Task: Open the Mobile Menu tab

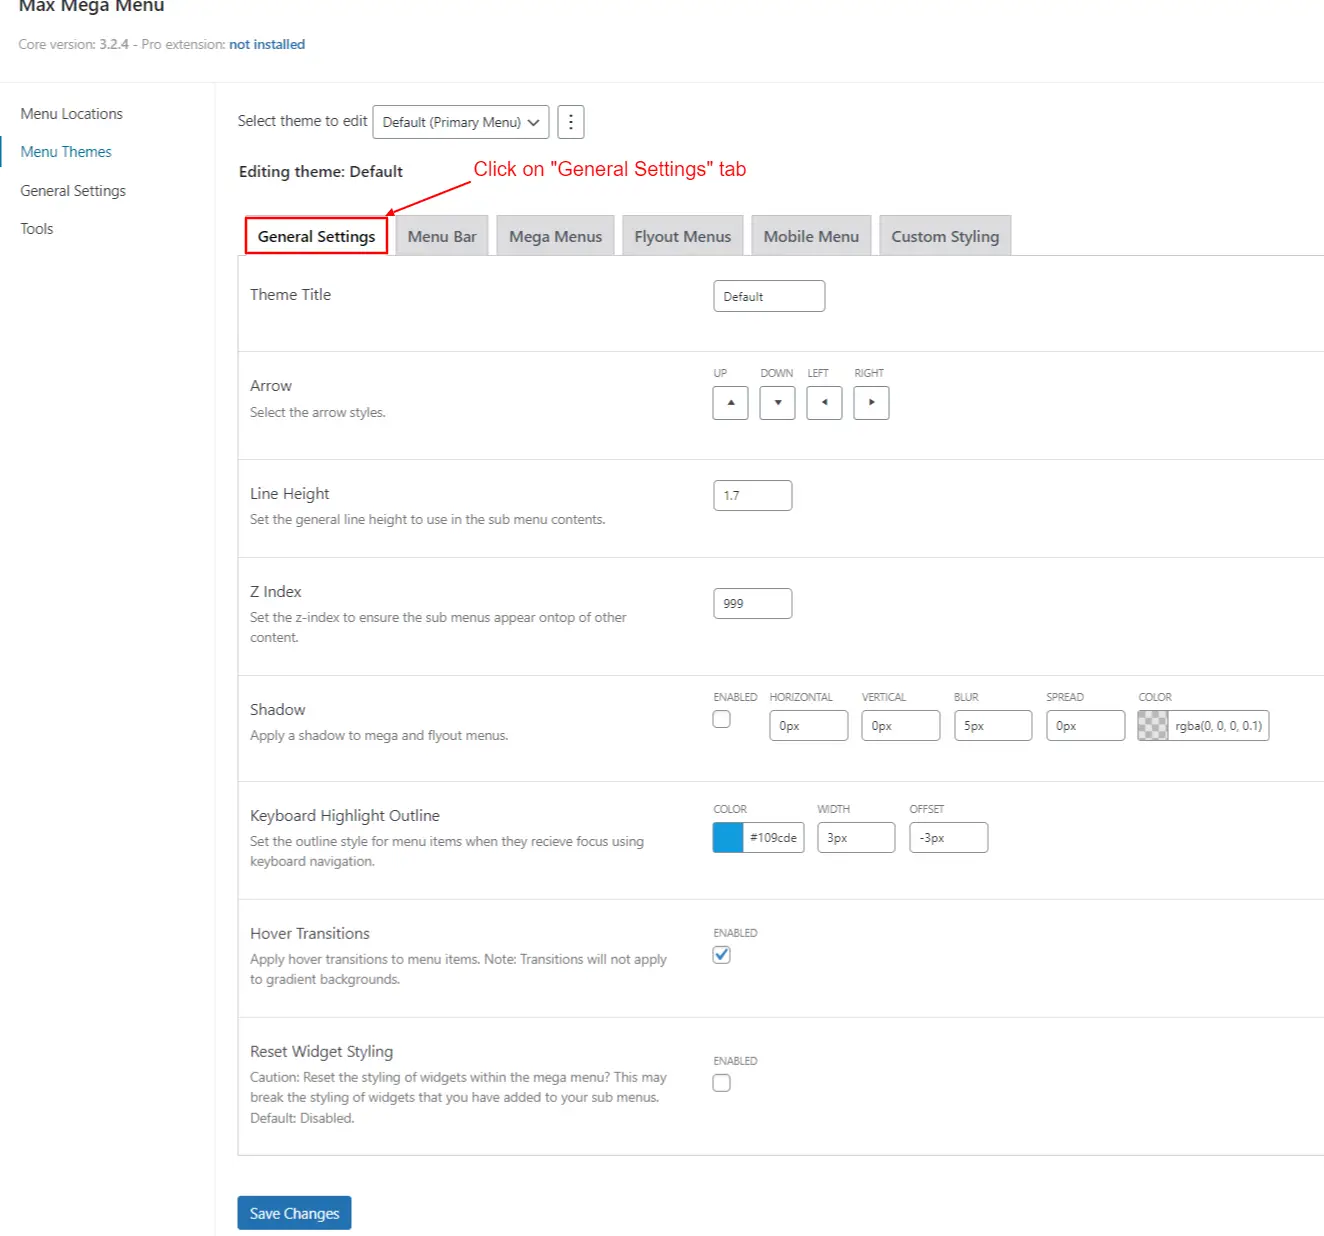Action: (810, 235)
